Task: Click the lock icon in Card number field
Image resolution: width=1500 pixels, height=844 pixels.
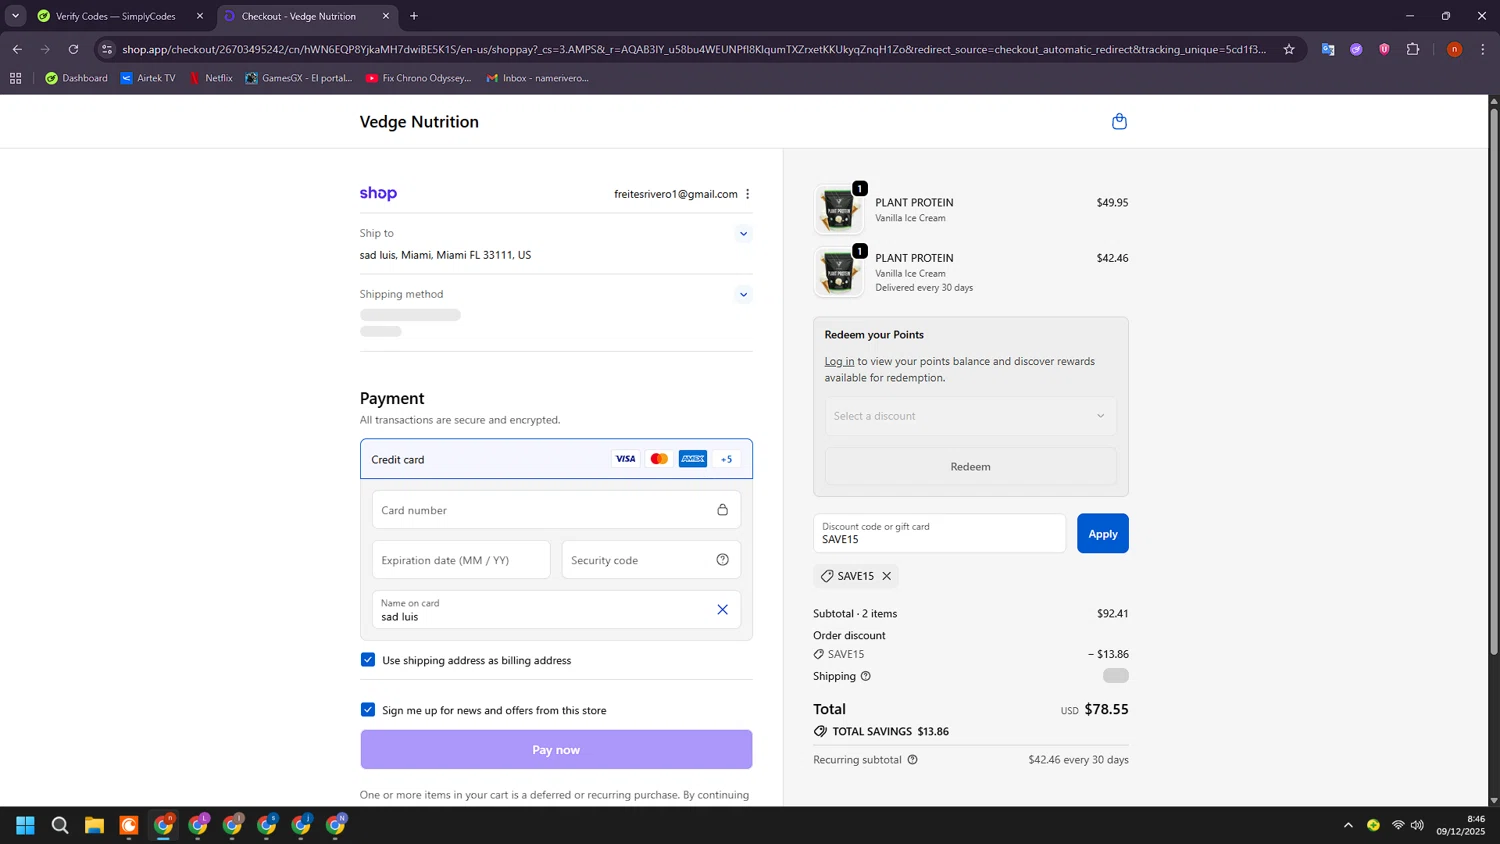Action: coord(722,510)
